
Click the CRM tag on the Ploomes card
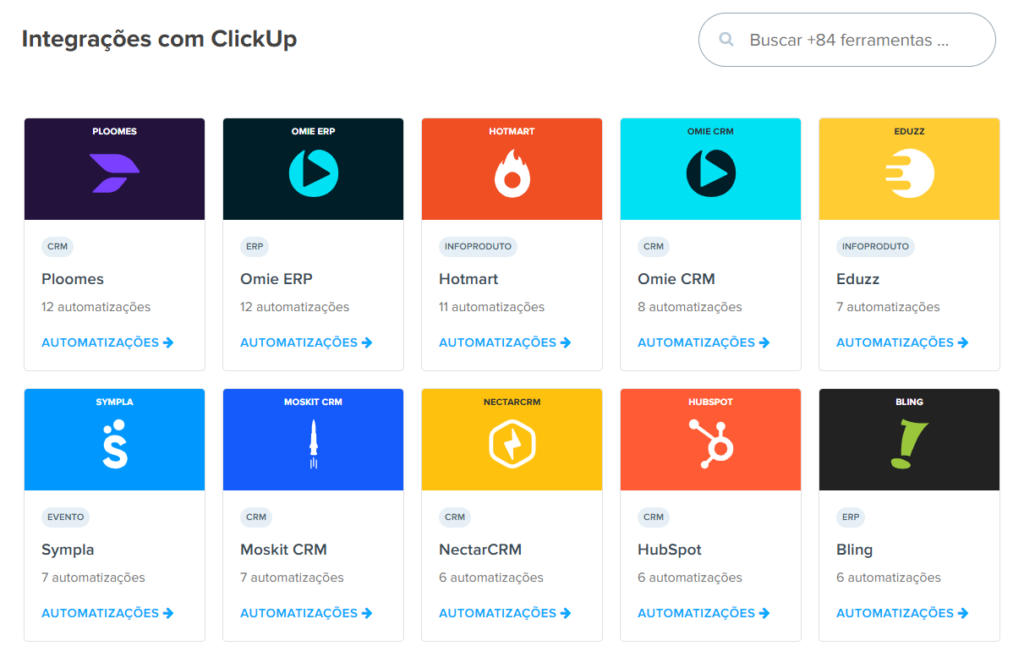[57, 246]
